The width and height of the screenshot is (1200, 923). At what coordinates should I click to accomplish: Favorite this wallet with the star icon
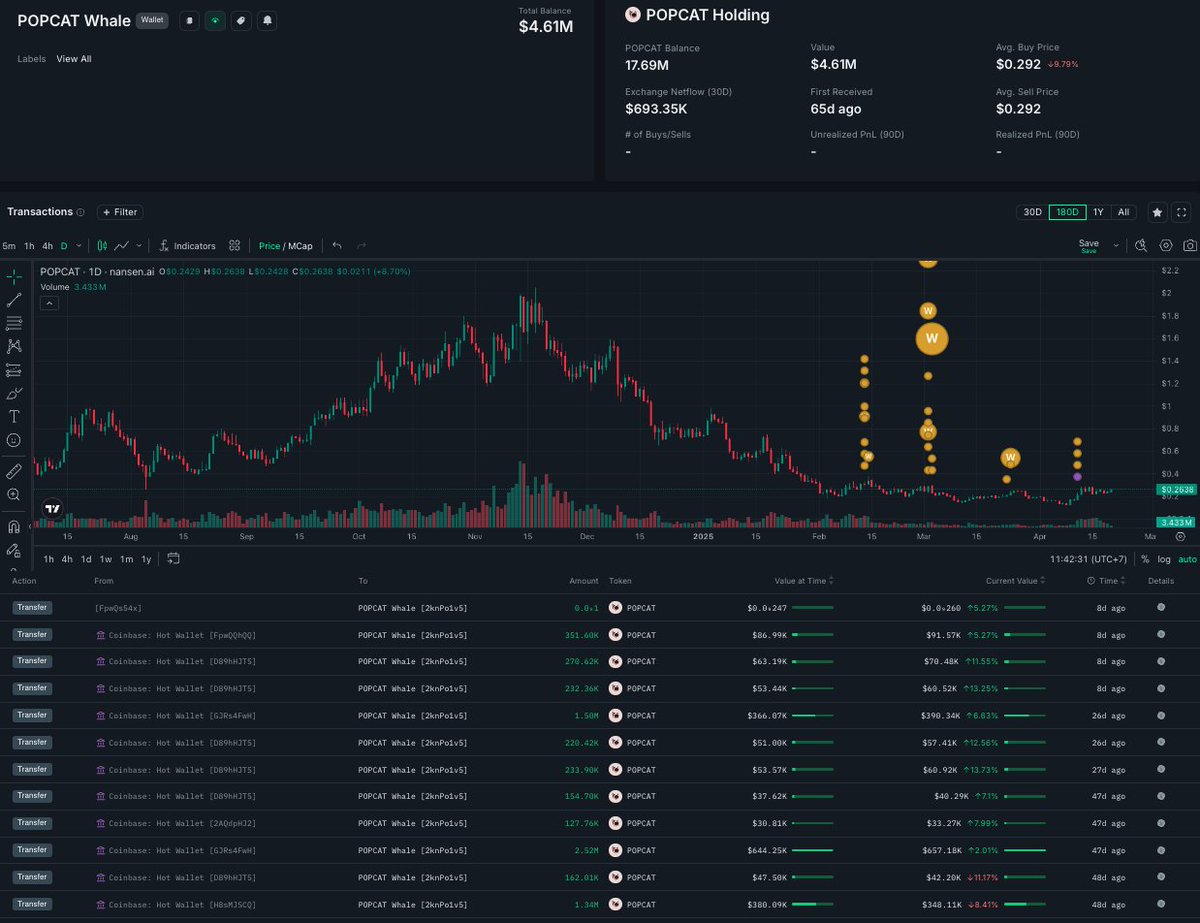click(1157, 212)
